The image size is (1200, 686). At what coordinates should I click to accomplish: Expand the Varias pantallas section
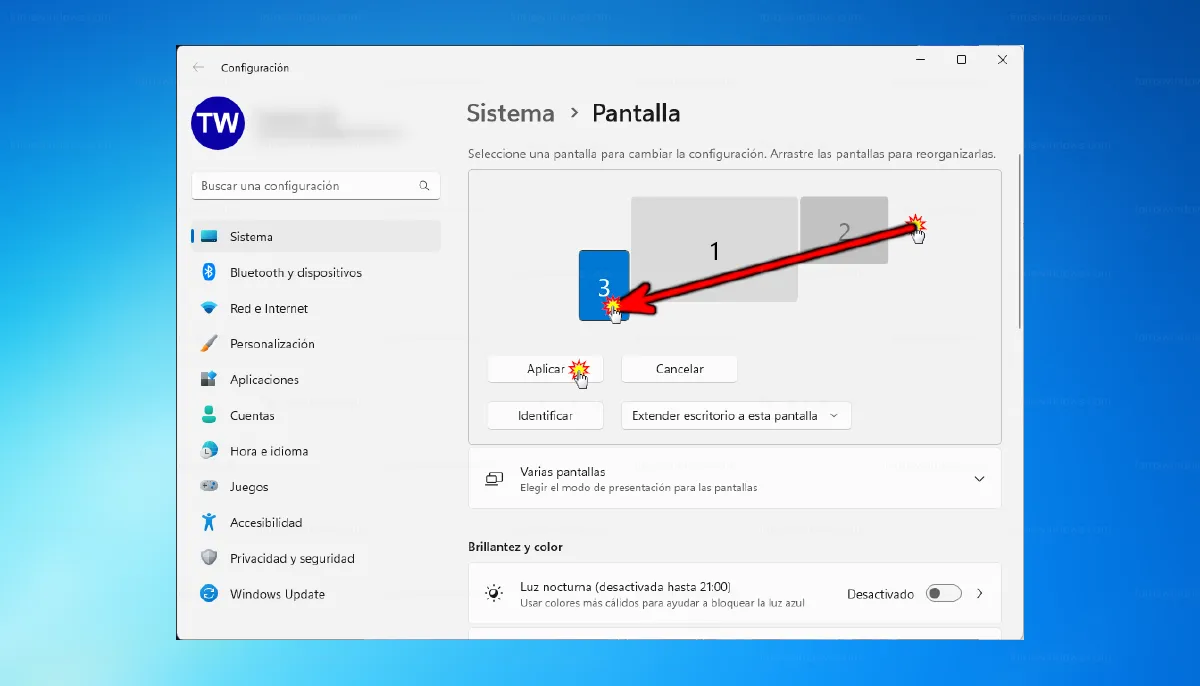pos(979,478)
